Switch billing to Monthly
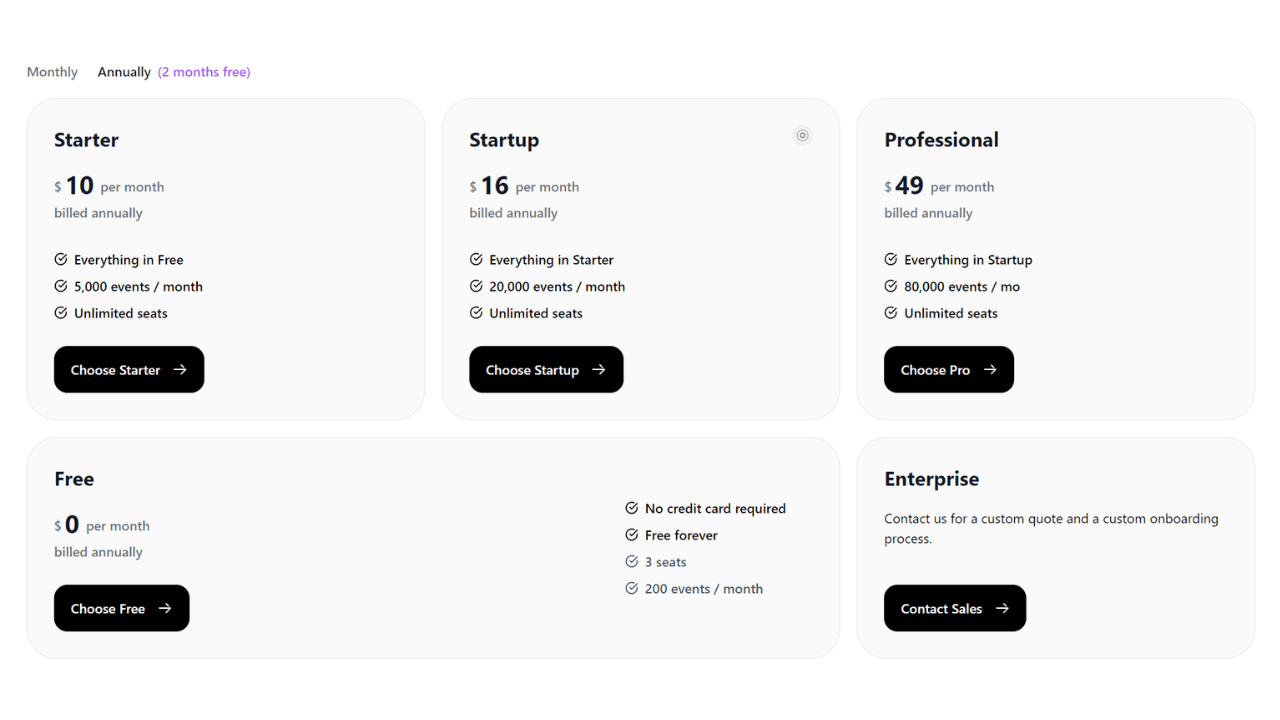Image resolution: width=1280 pixels, height=720 pixels. click(52, 71)
